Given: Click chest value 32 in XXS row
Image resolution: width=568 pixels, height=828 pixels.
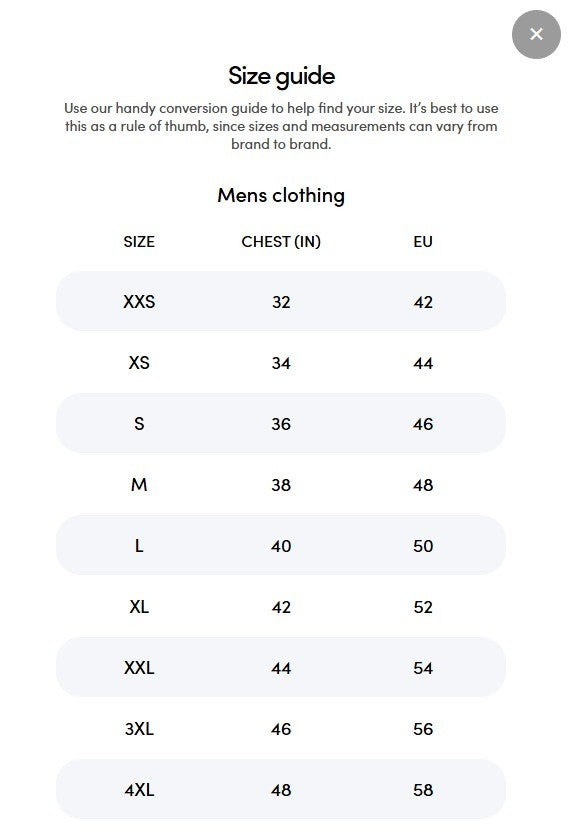Looking at the screenshot, I should coord(281,302).
